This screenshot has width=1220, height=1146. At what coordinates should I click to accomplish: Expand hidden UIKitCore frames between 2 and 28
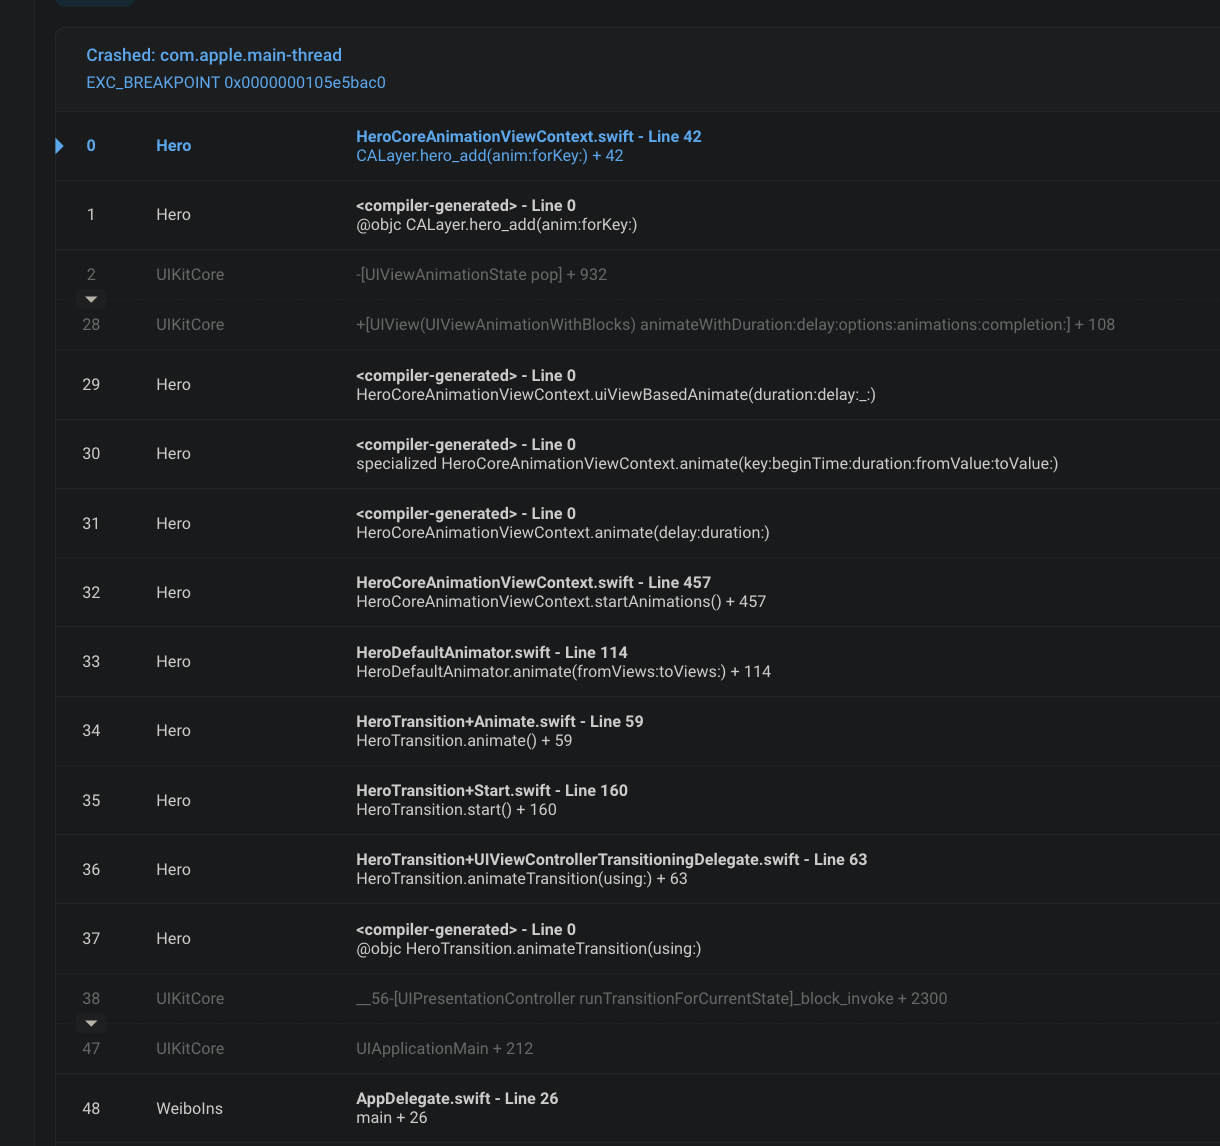[x=91, y=299]
